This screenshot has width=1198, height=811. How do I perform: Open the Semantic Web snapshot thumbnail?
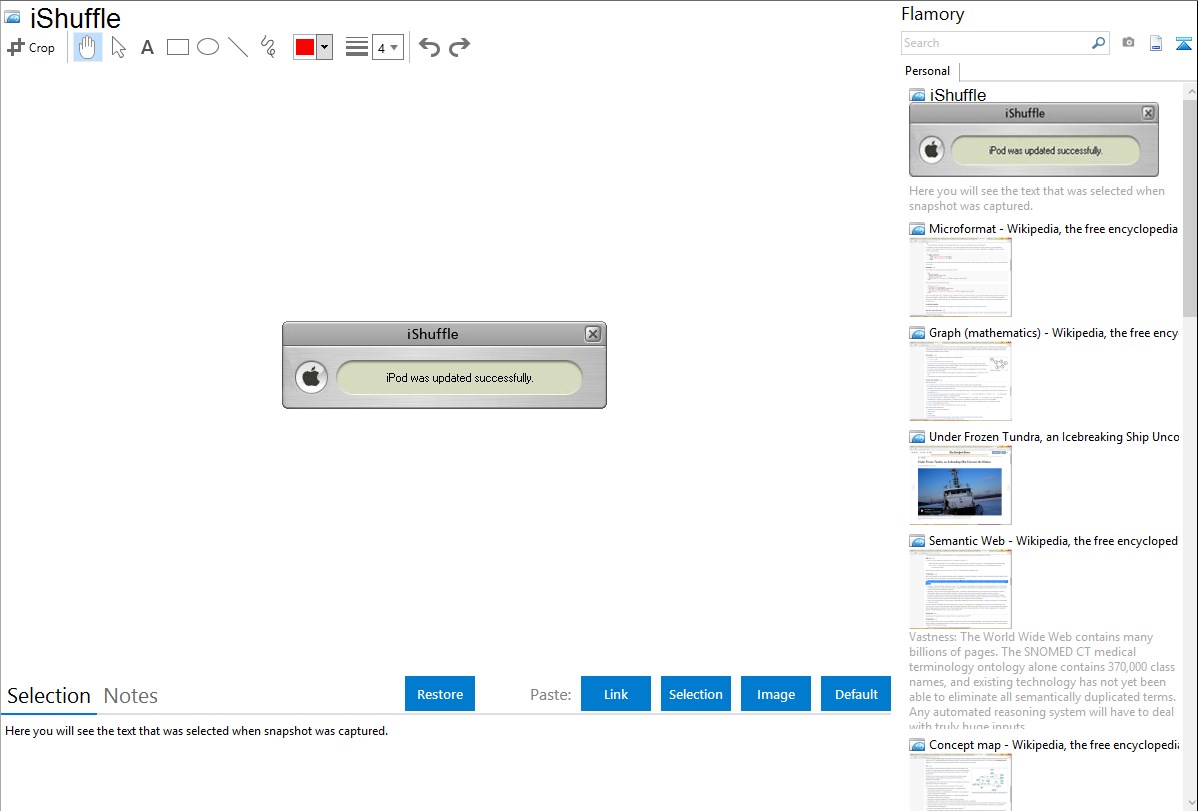coord(960,589)
